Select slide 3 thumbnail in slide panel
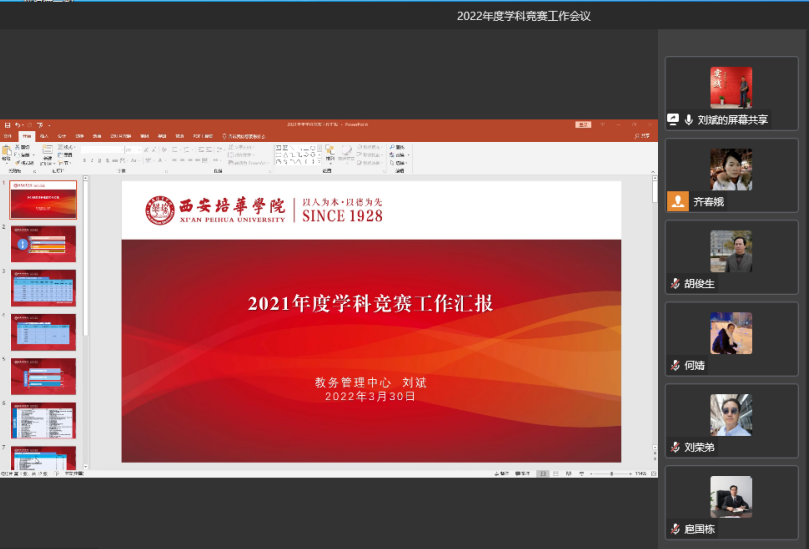Screen dimensions: 809x549 (x=43, y=287)
